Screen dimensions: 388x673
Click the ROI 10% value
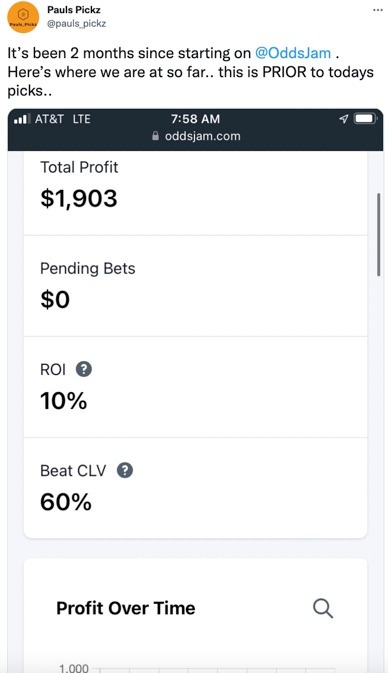(x=64, y=401)
